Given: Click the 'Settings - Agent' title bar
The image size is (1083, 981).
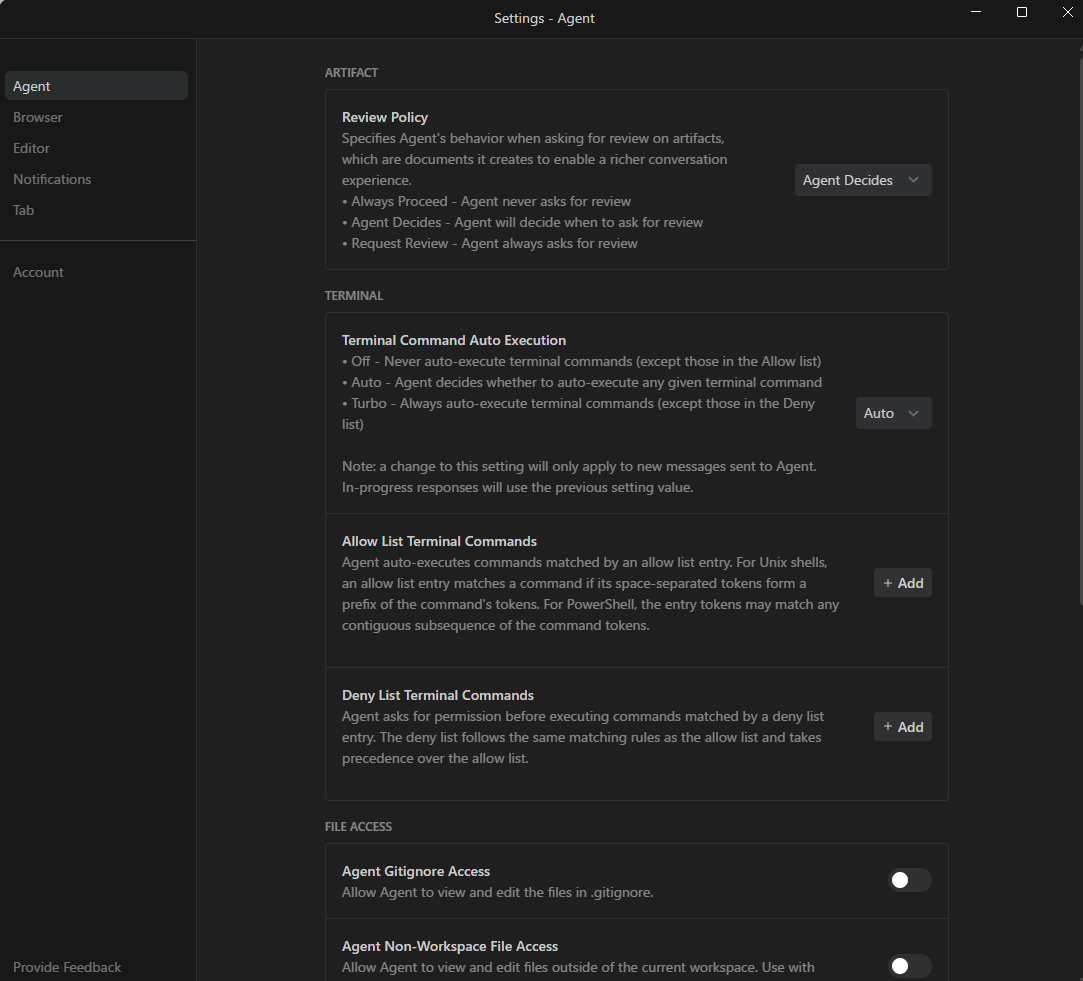Looking at the screenshot, I should click(544, 18).
